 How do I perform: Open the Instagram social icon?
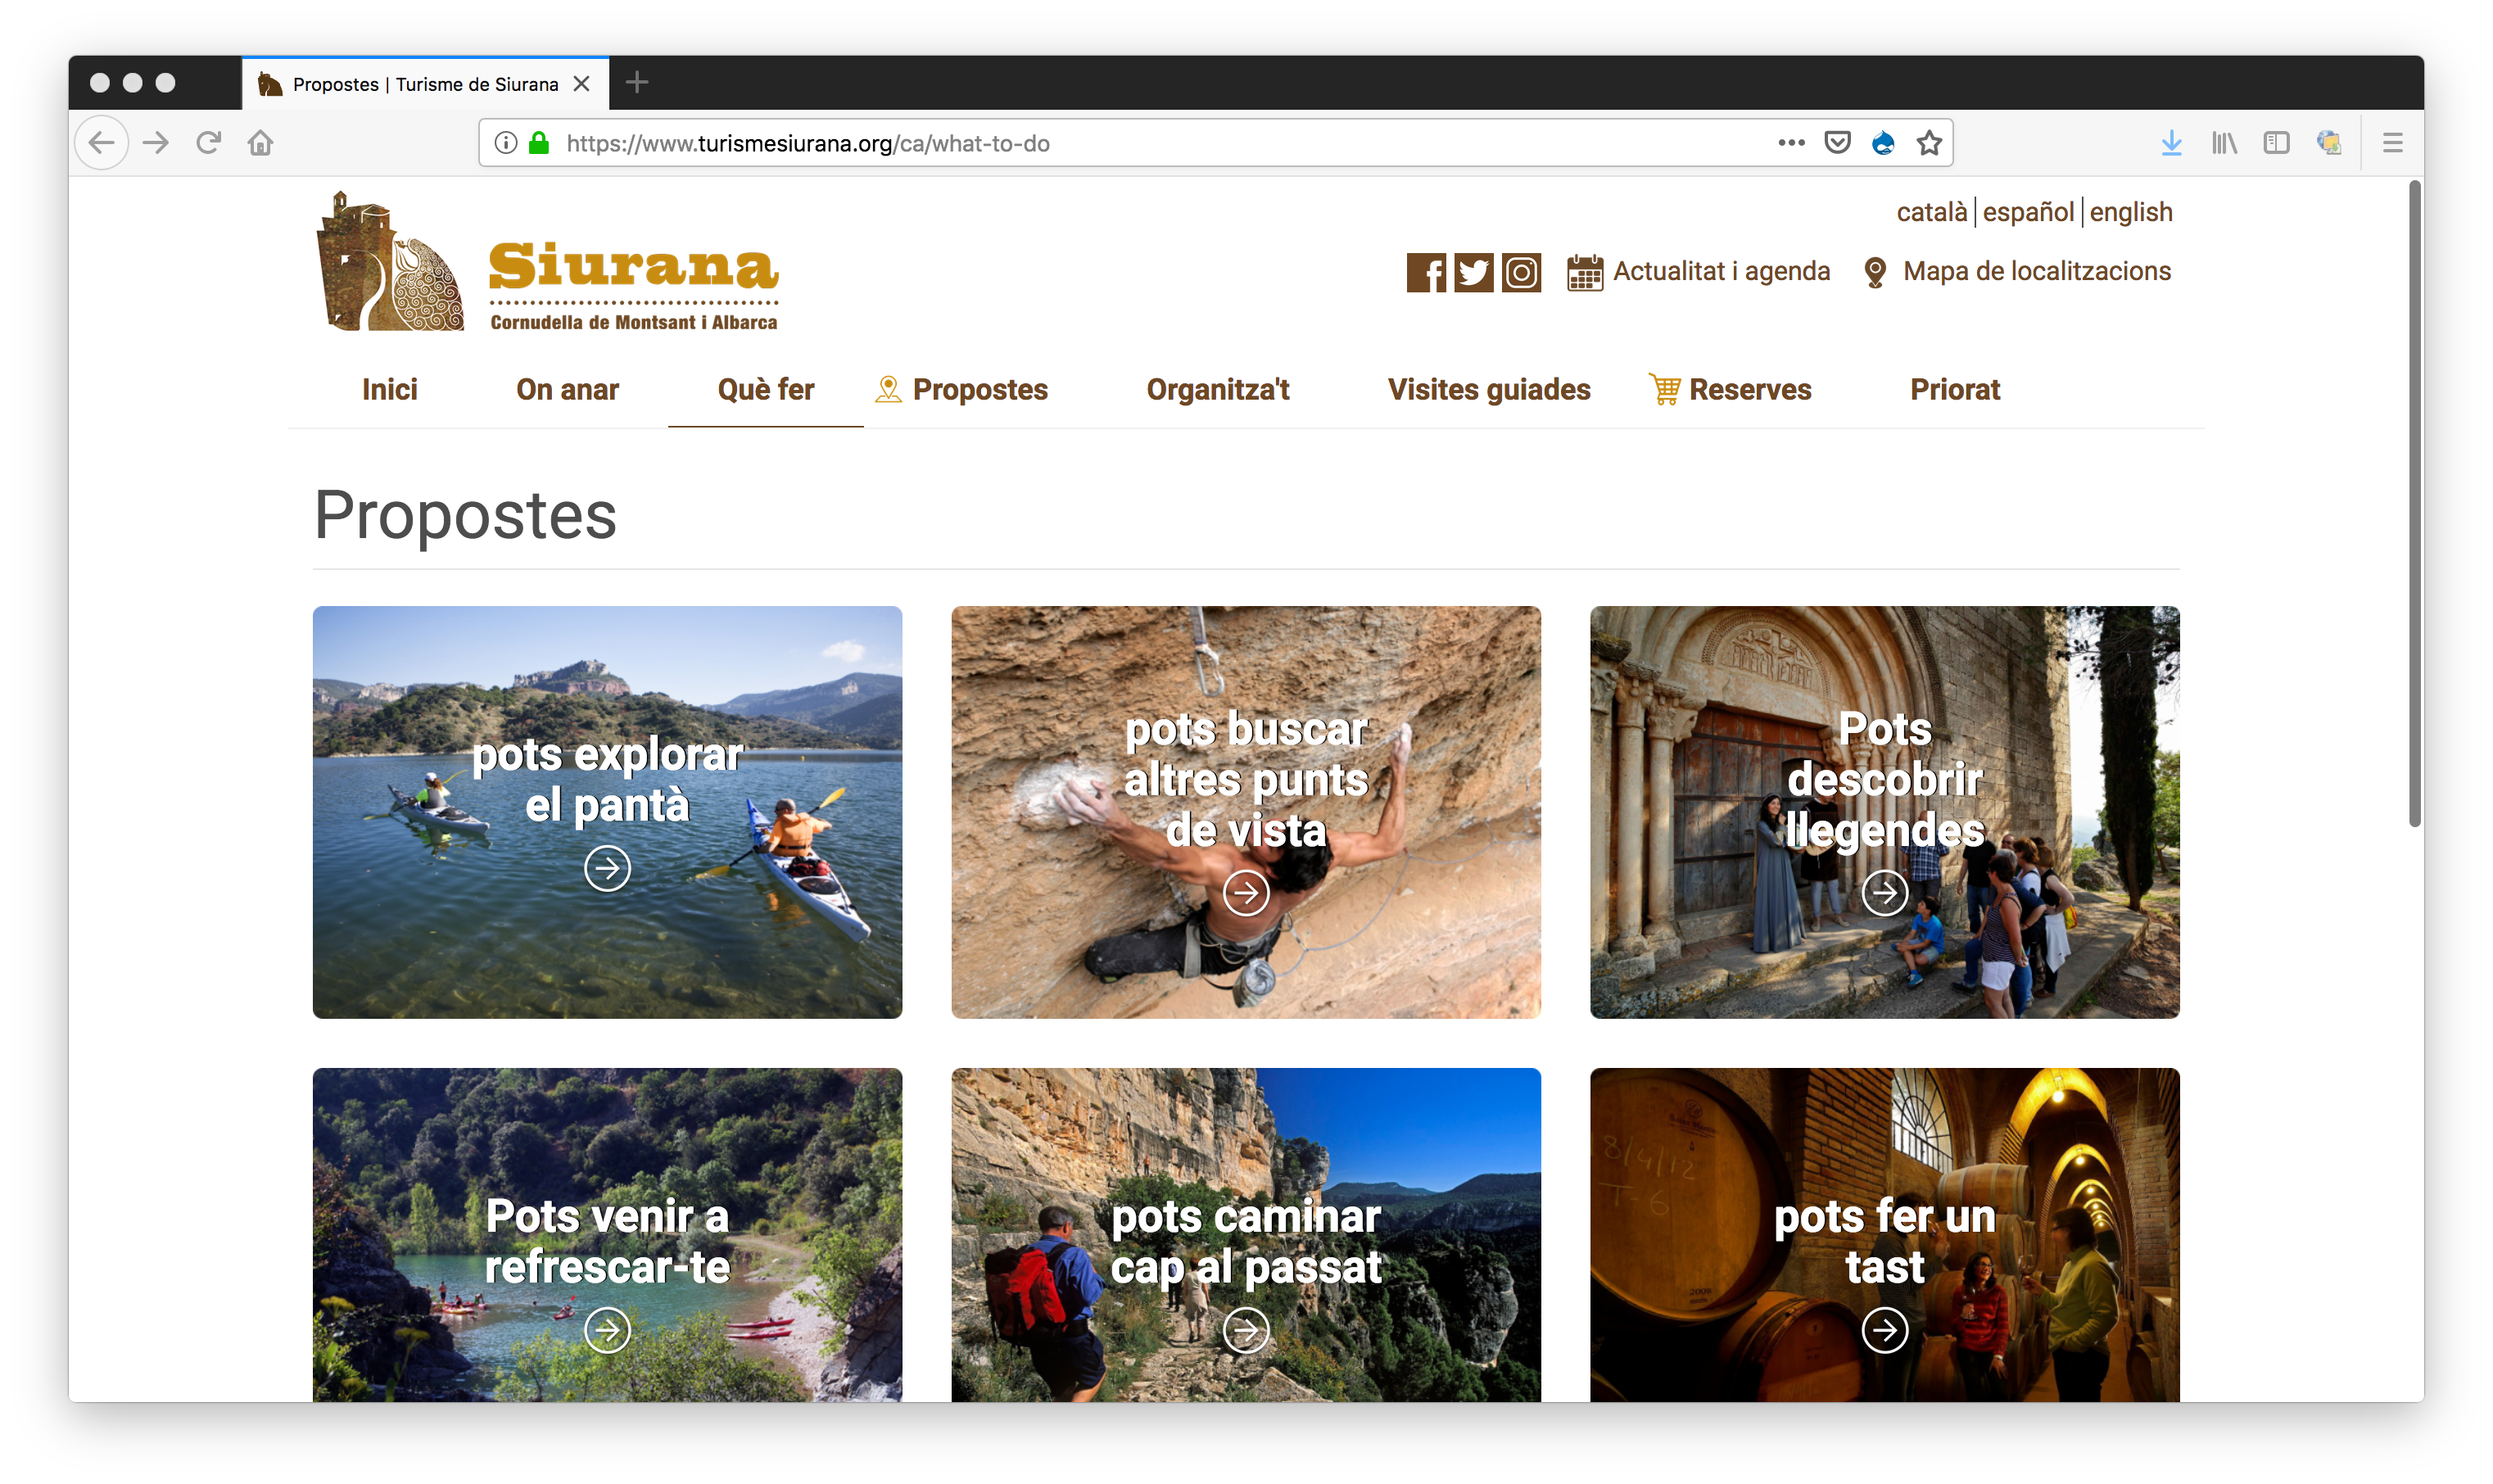click(x=1521, y=272)
